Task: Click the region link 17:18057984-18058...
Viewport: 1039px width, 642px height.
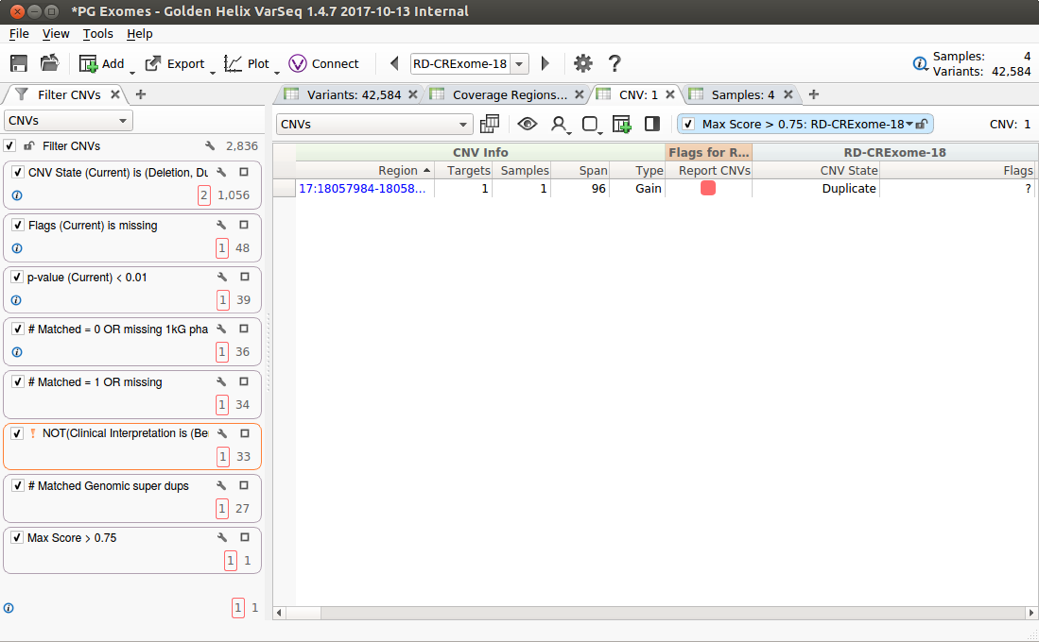Action: (360, 188)
